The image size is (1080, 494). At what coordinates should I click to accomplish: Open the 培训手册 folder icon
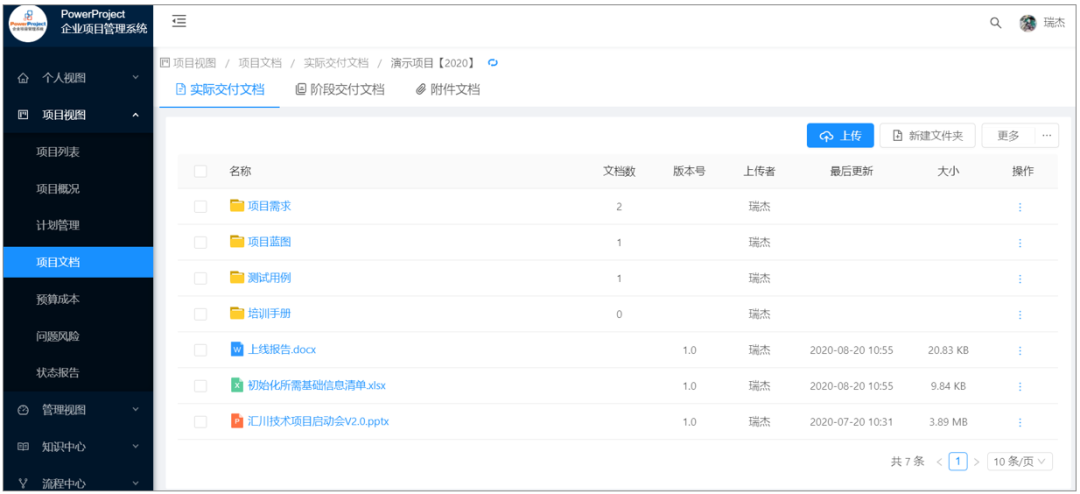pos(237,313)
